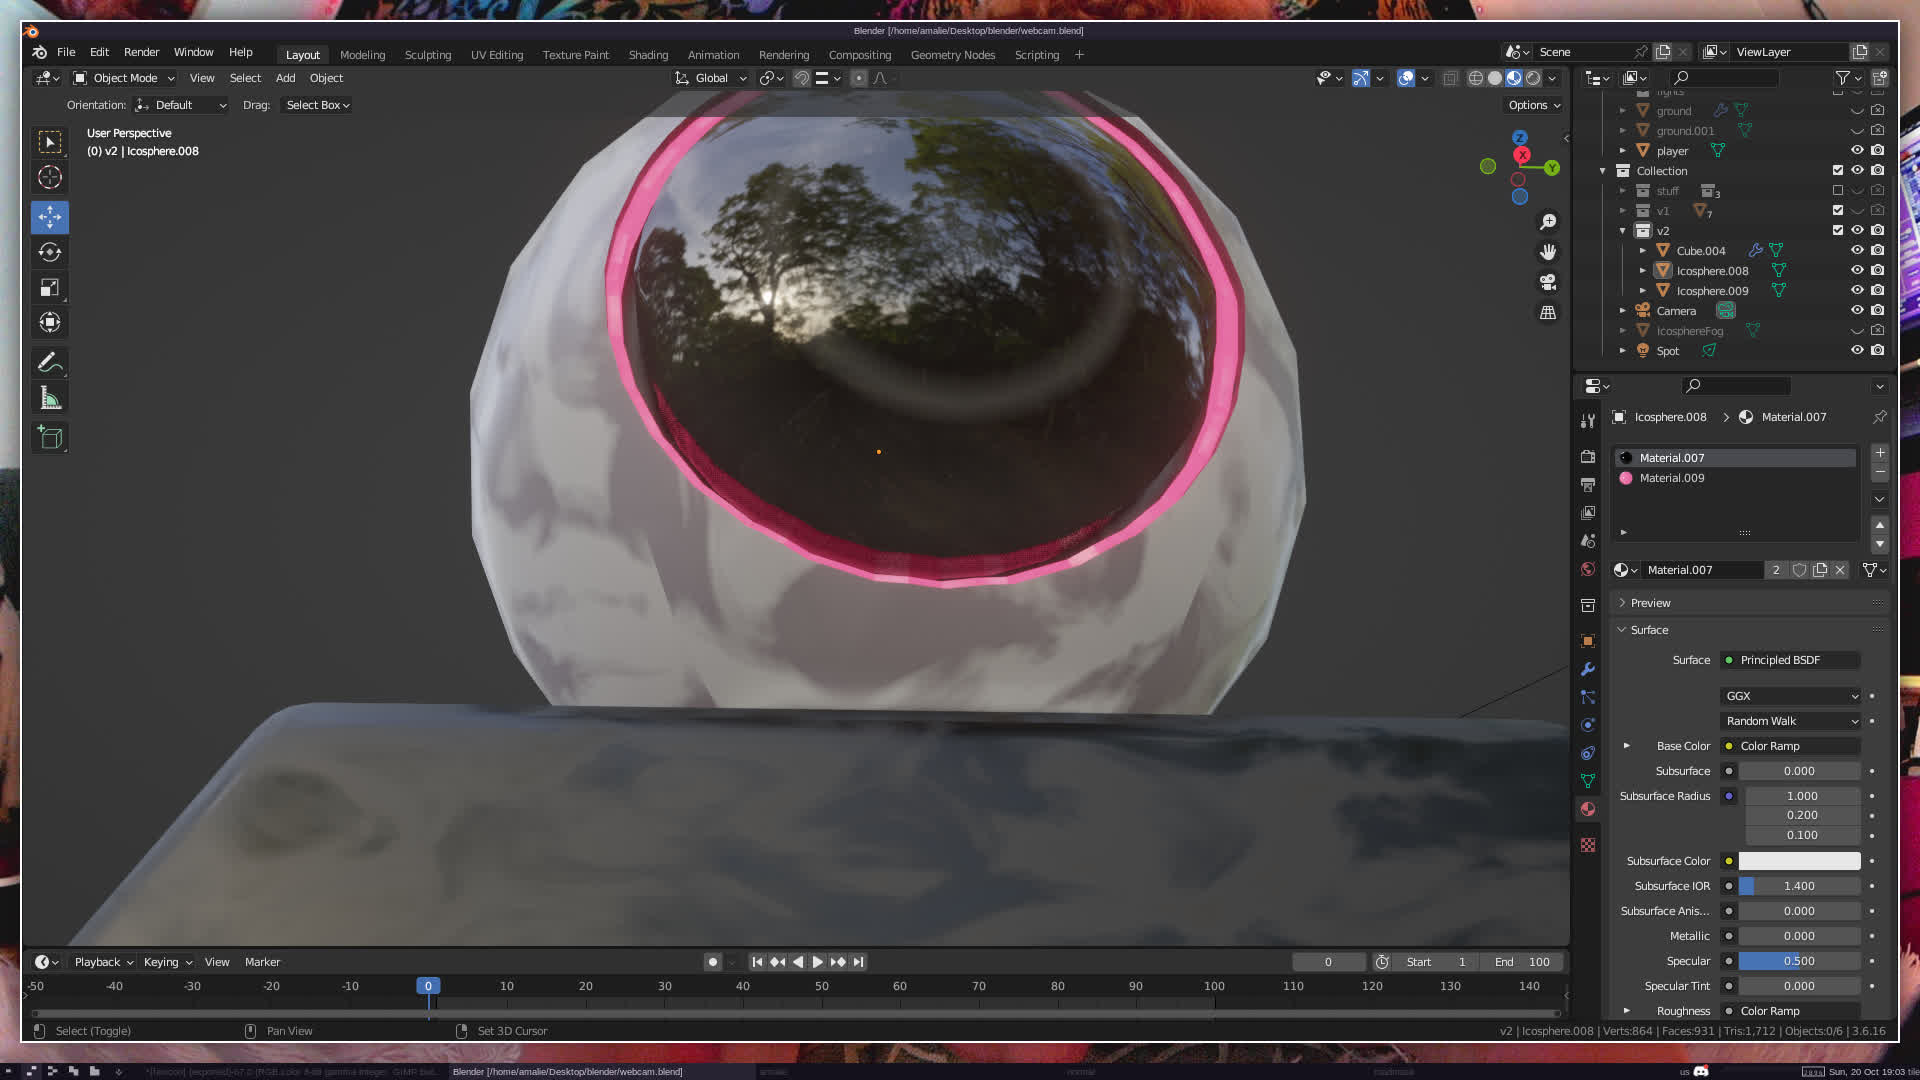Choose the Annotate pencil tool
Image resolution: width=1920 pixels, height=1080 pixels.
click(49, 362)
